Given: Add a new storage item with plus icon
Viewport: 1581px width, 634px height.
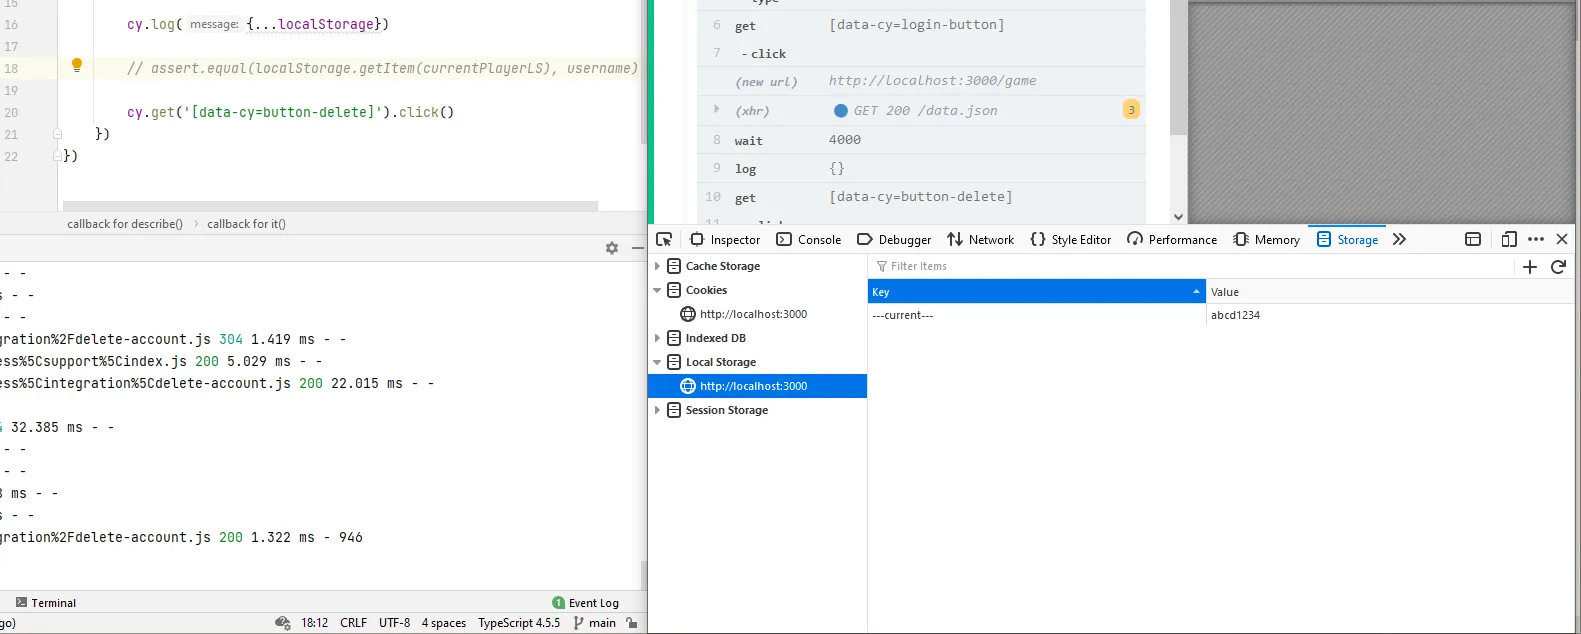Looking at the screenshot, I should [x=1529, y=266].
